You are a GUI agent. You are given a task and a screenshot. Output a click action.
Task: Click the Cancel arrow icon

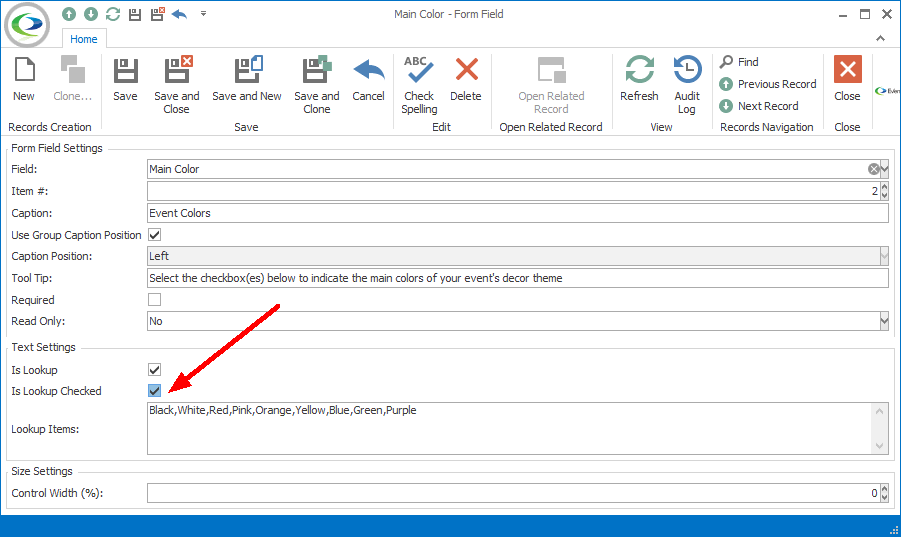tap(368, 70)
